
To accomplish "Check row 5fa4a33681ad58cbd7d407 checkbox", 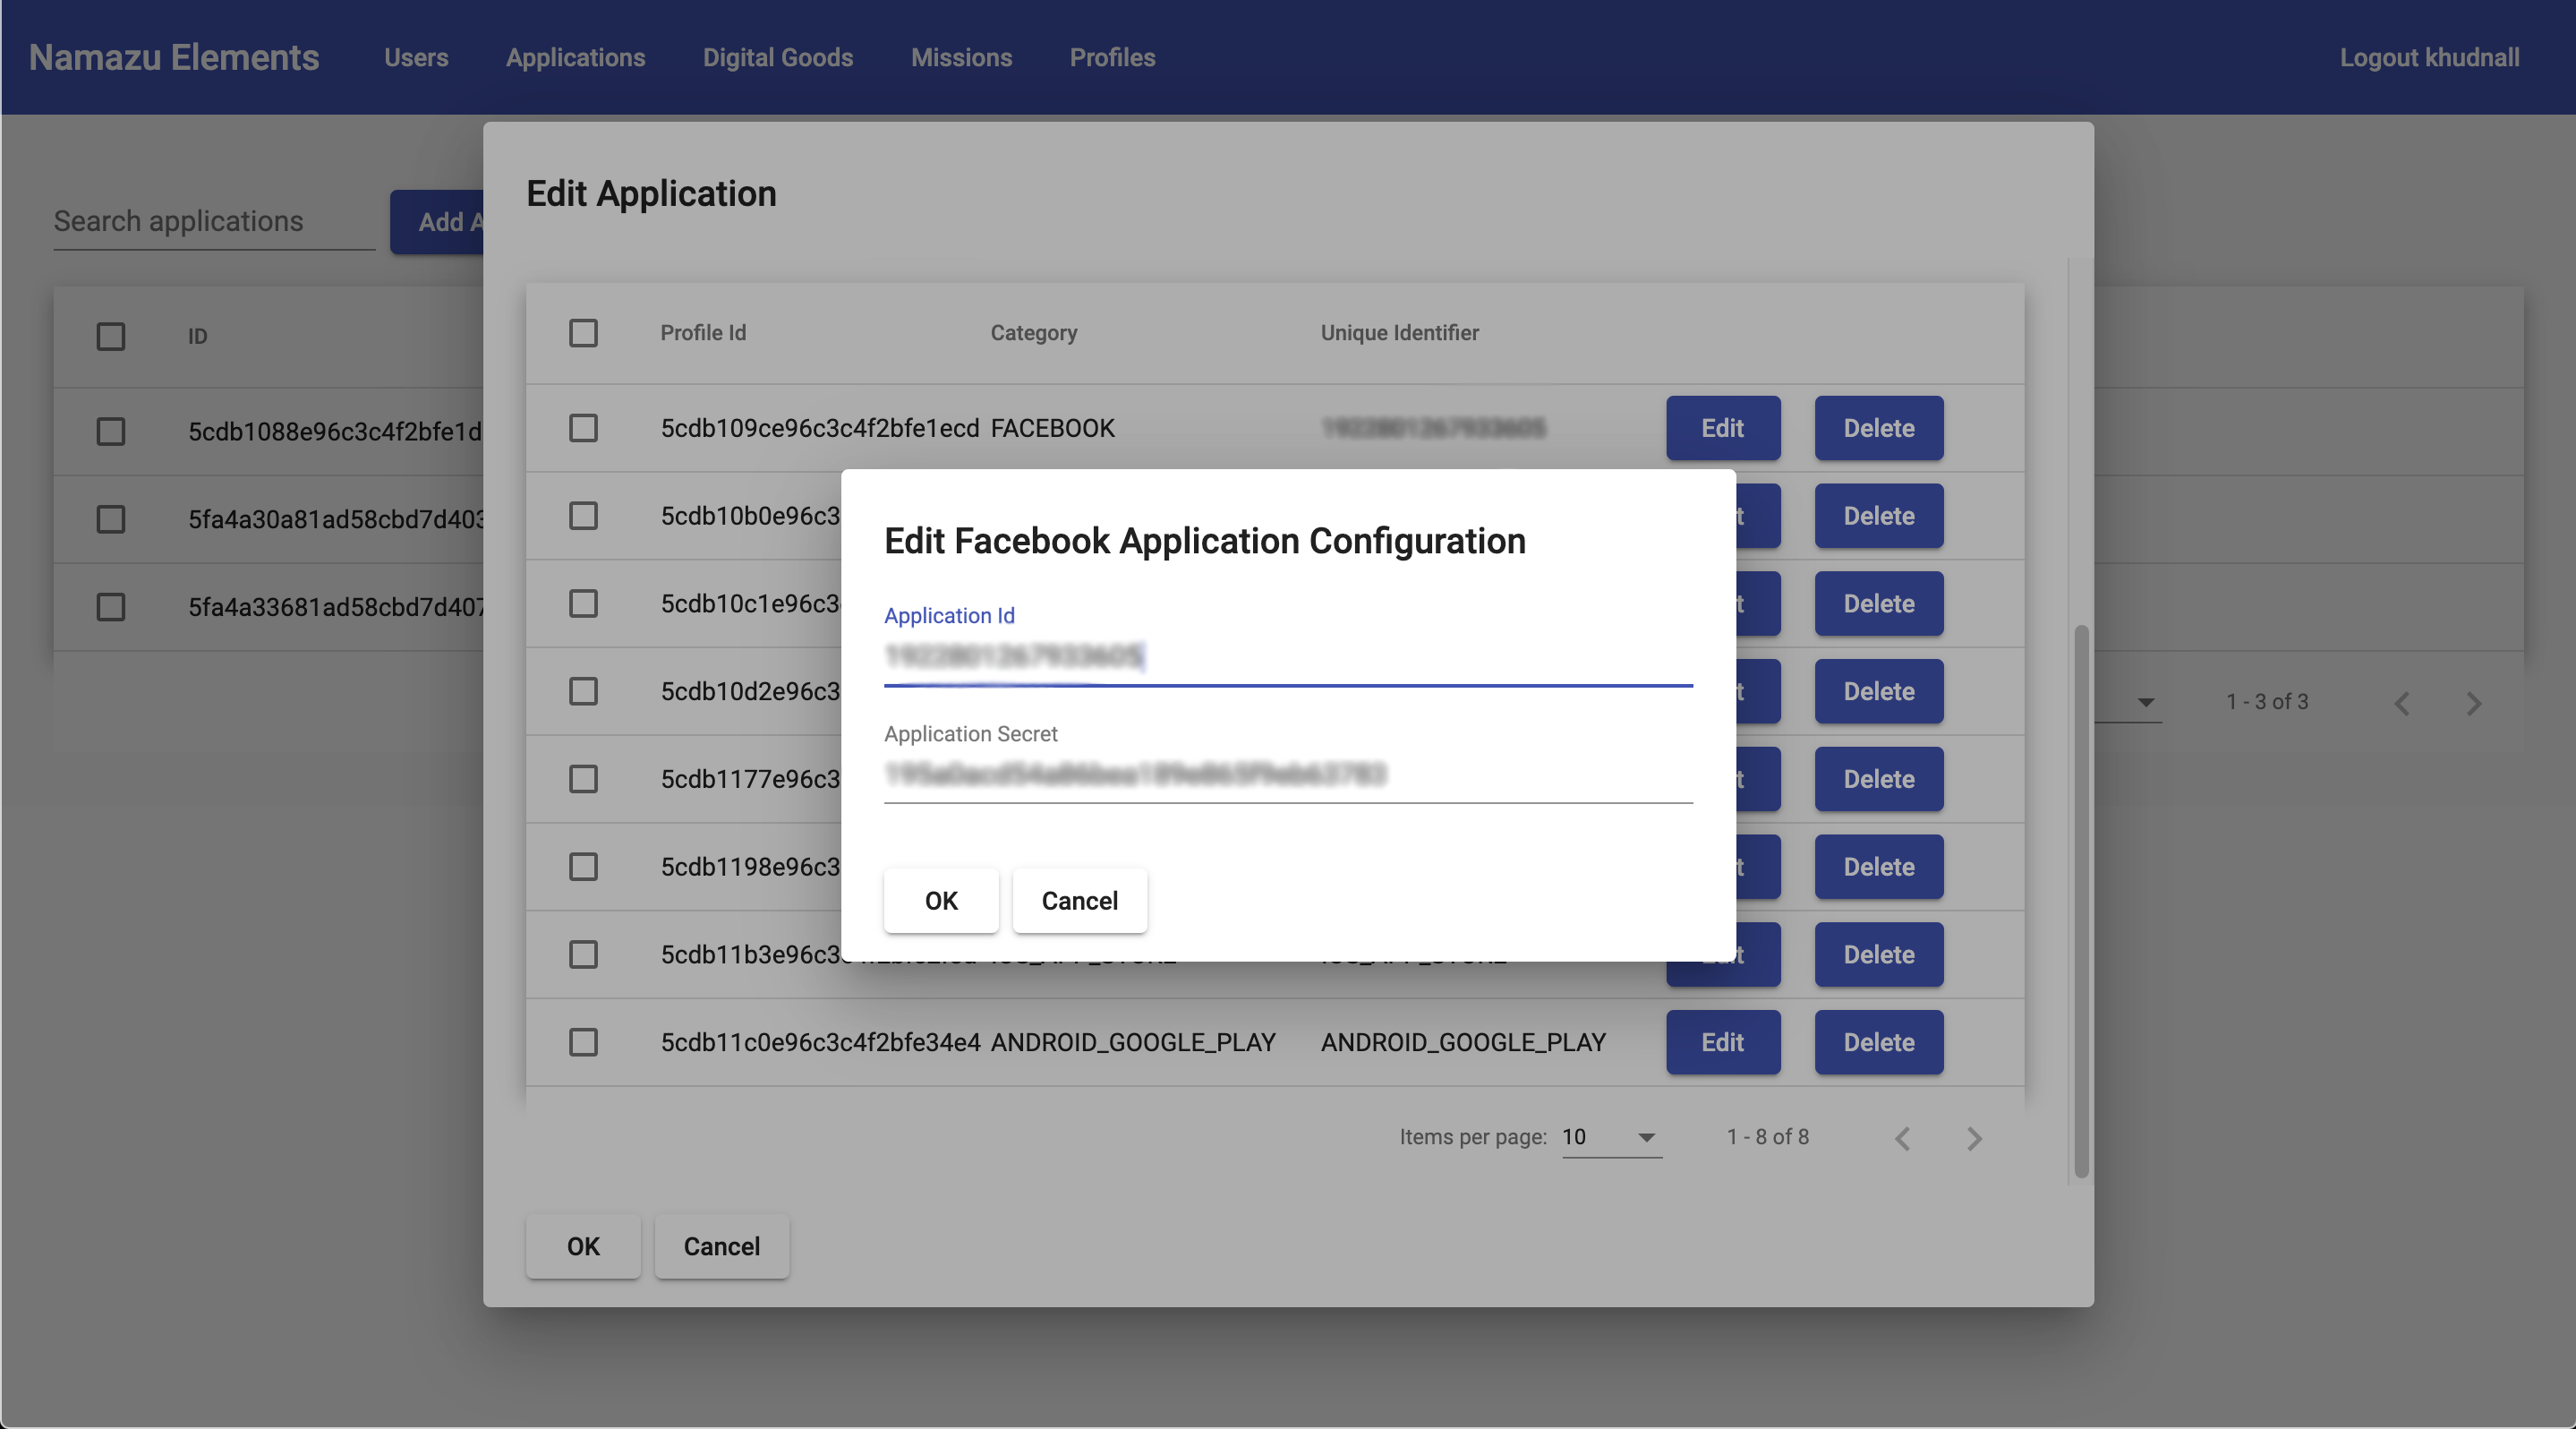I will tap(111, 607).
